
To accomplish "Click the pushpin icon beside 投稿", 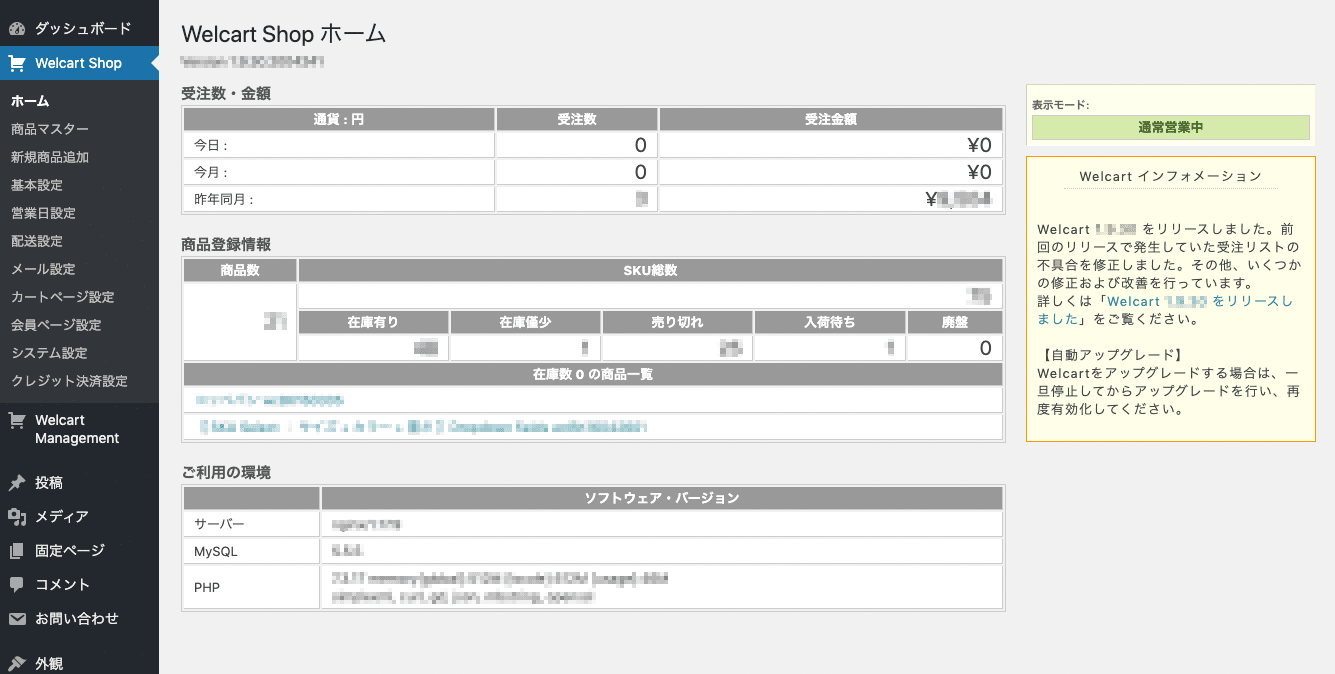I will click(17, 483).
